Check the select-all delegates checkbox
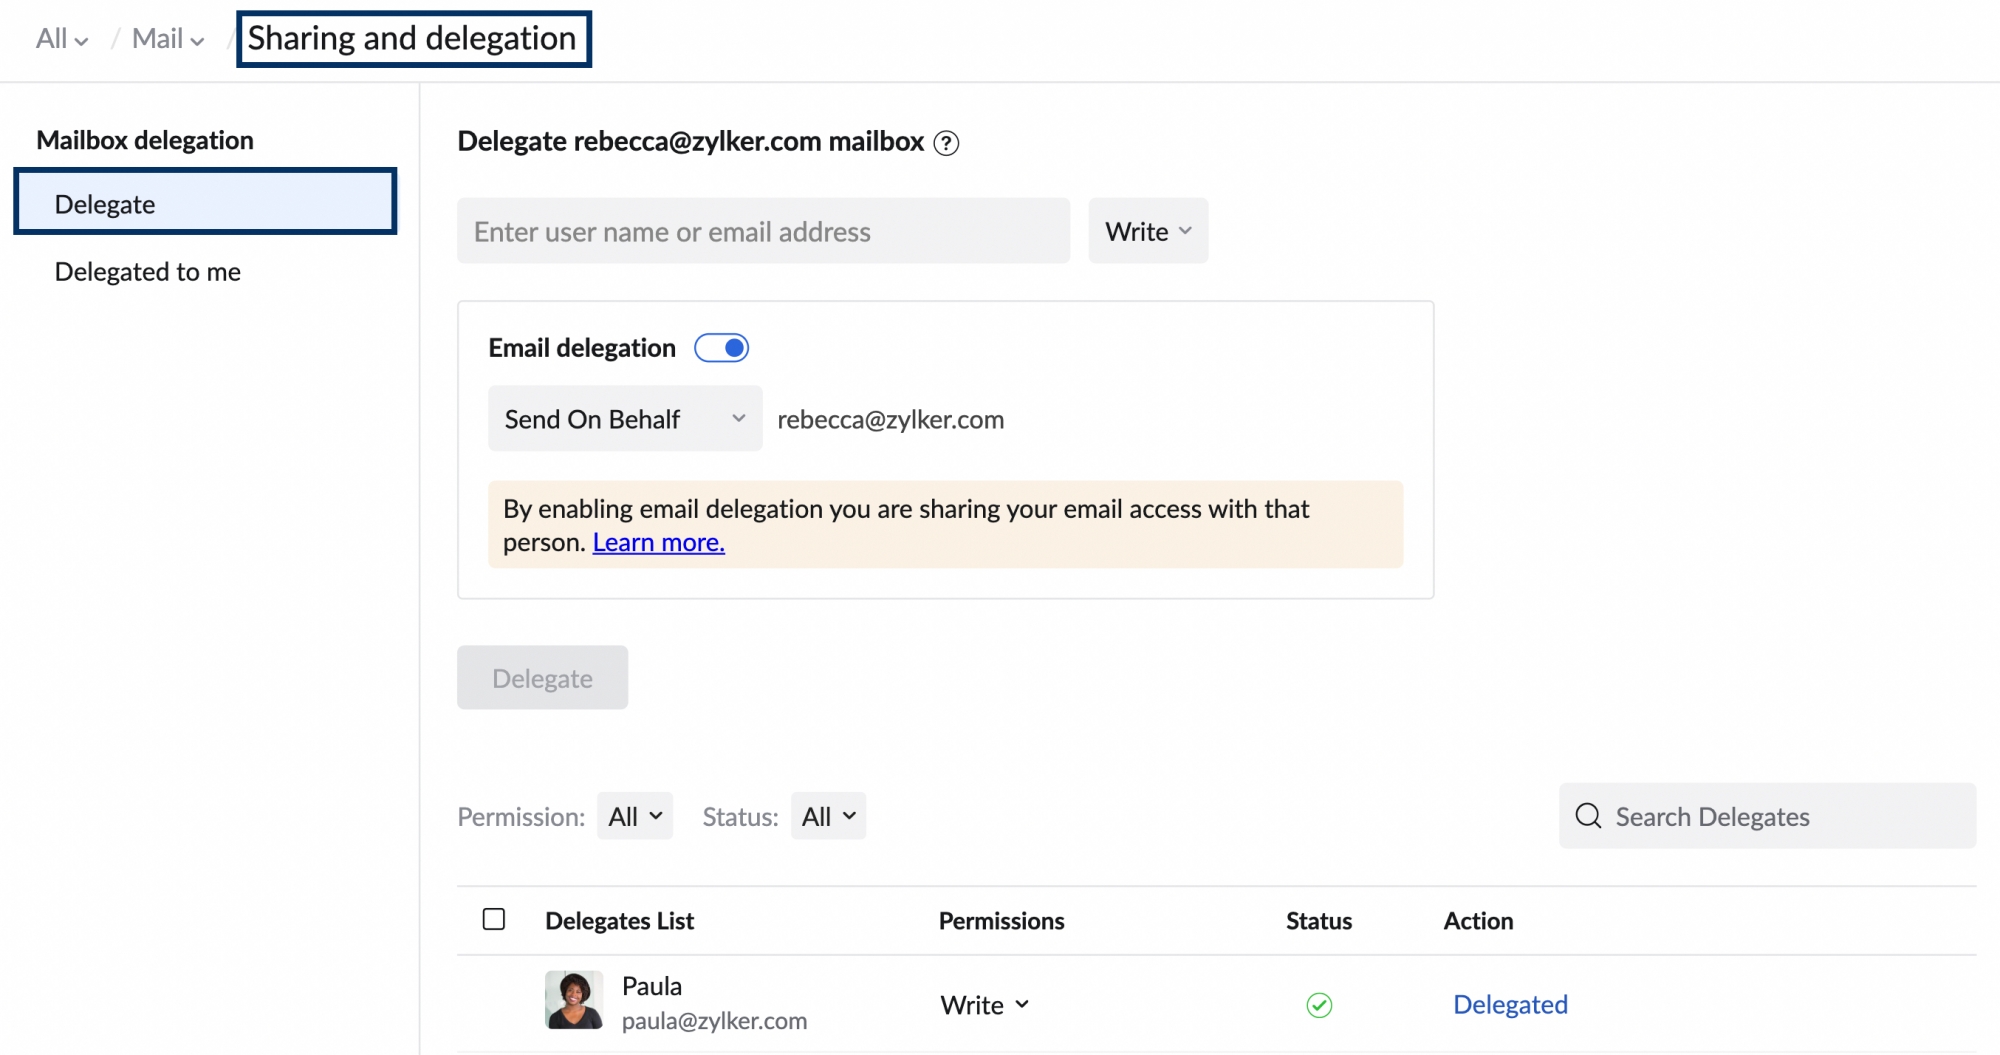2000x1055 pixels. 494,919
